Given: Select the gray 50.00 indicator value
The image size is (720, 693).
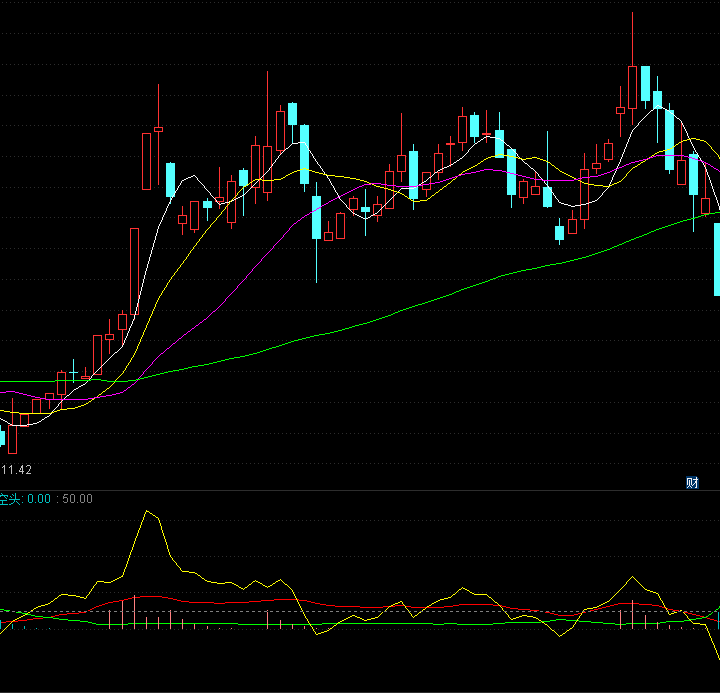Looking at the screenshot, I should click(x=77, y=499).
